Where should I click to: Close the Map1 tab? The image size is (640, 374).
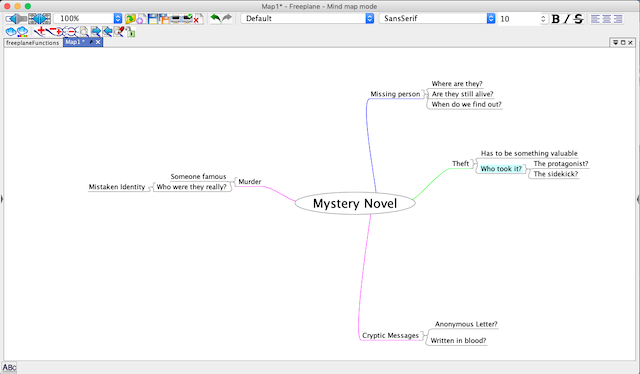click(98, 42)
